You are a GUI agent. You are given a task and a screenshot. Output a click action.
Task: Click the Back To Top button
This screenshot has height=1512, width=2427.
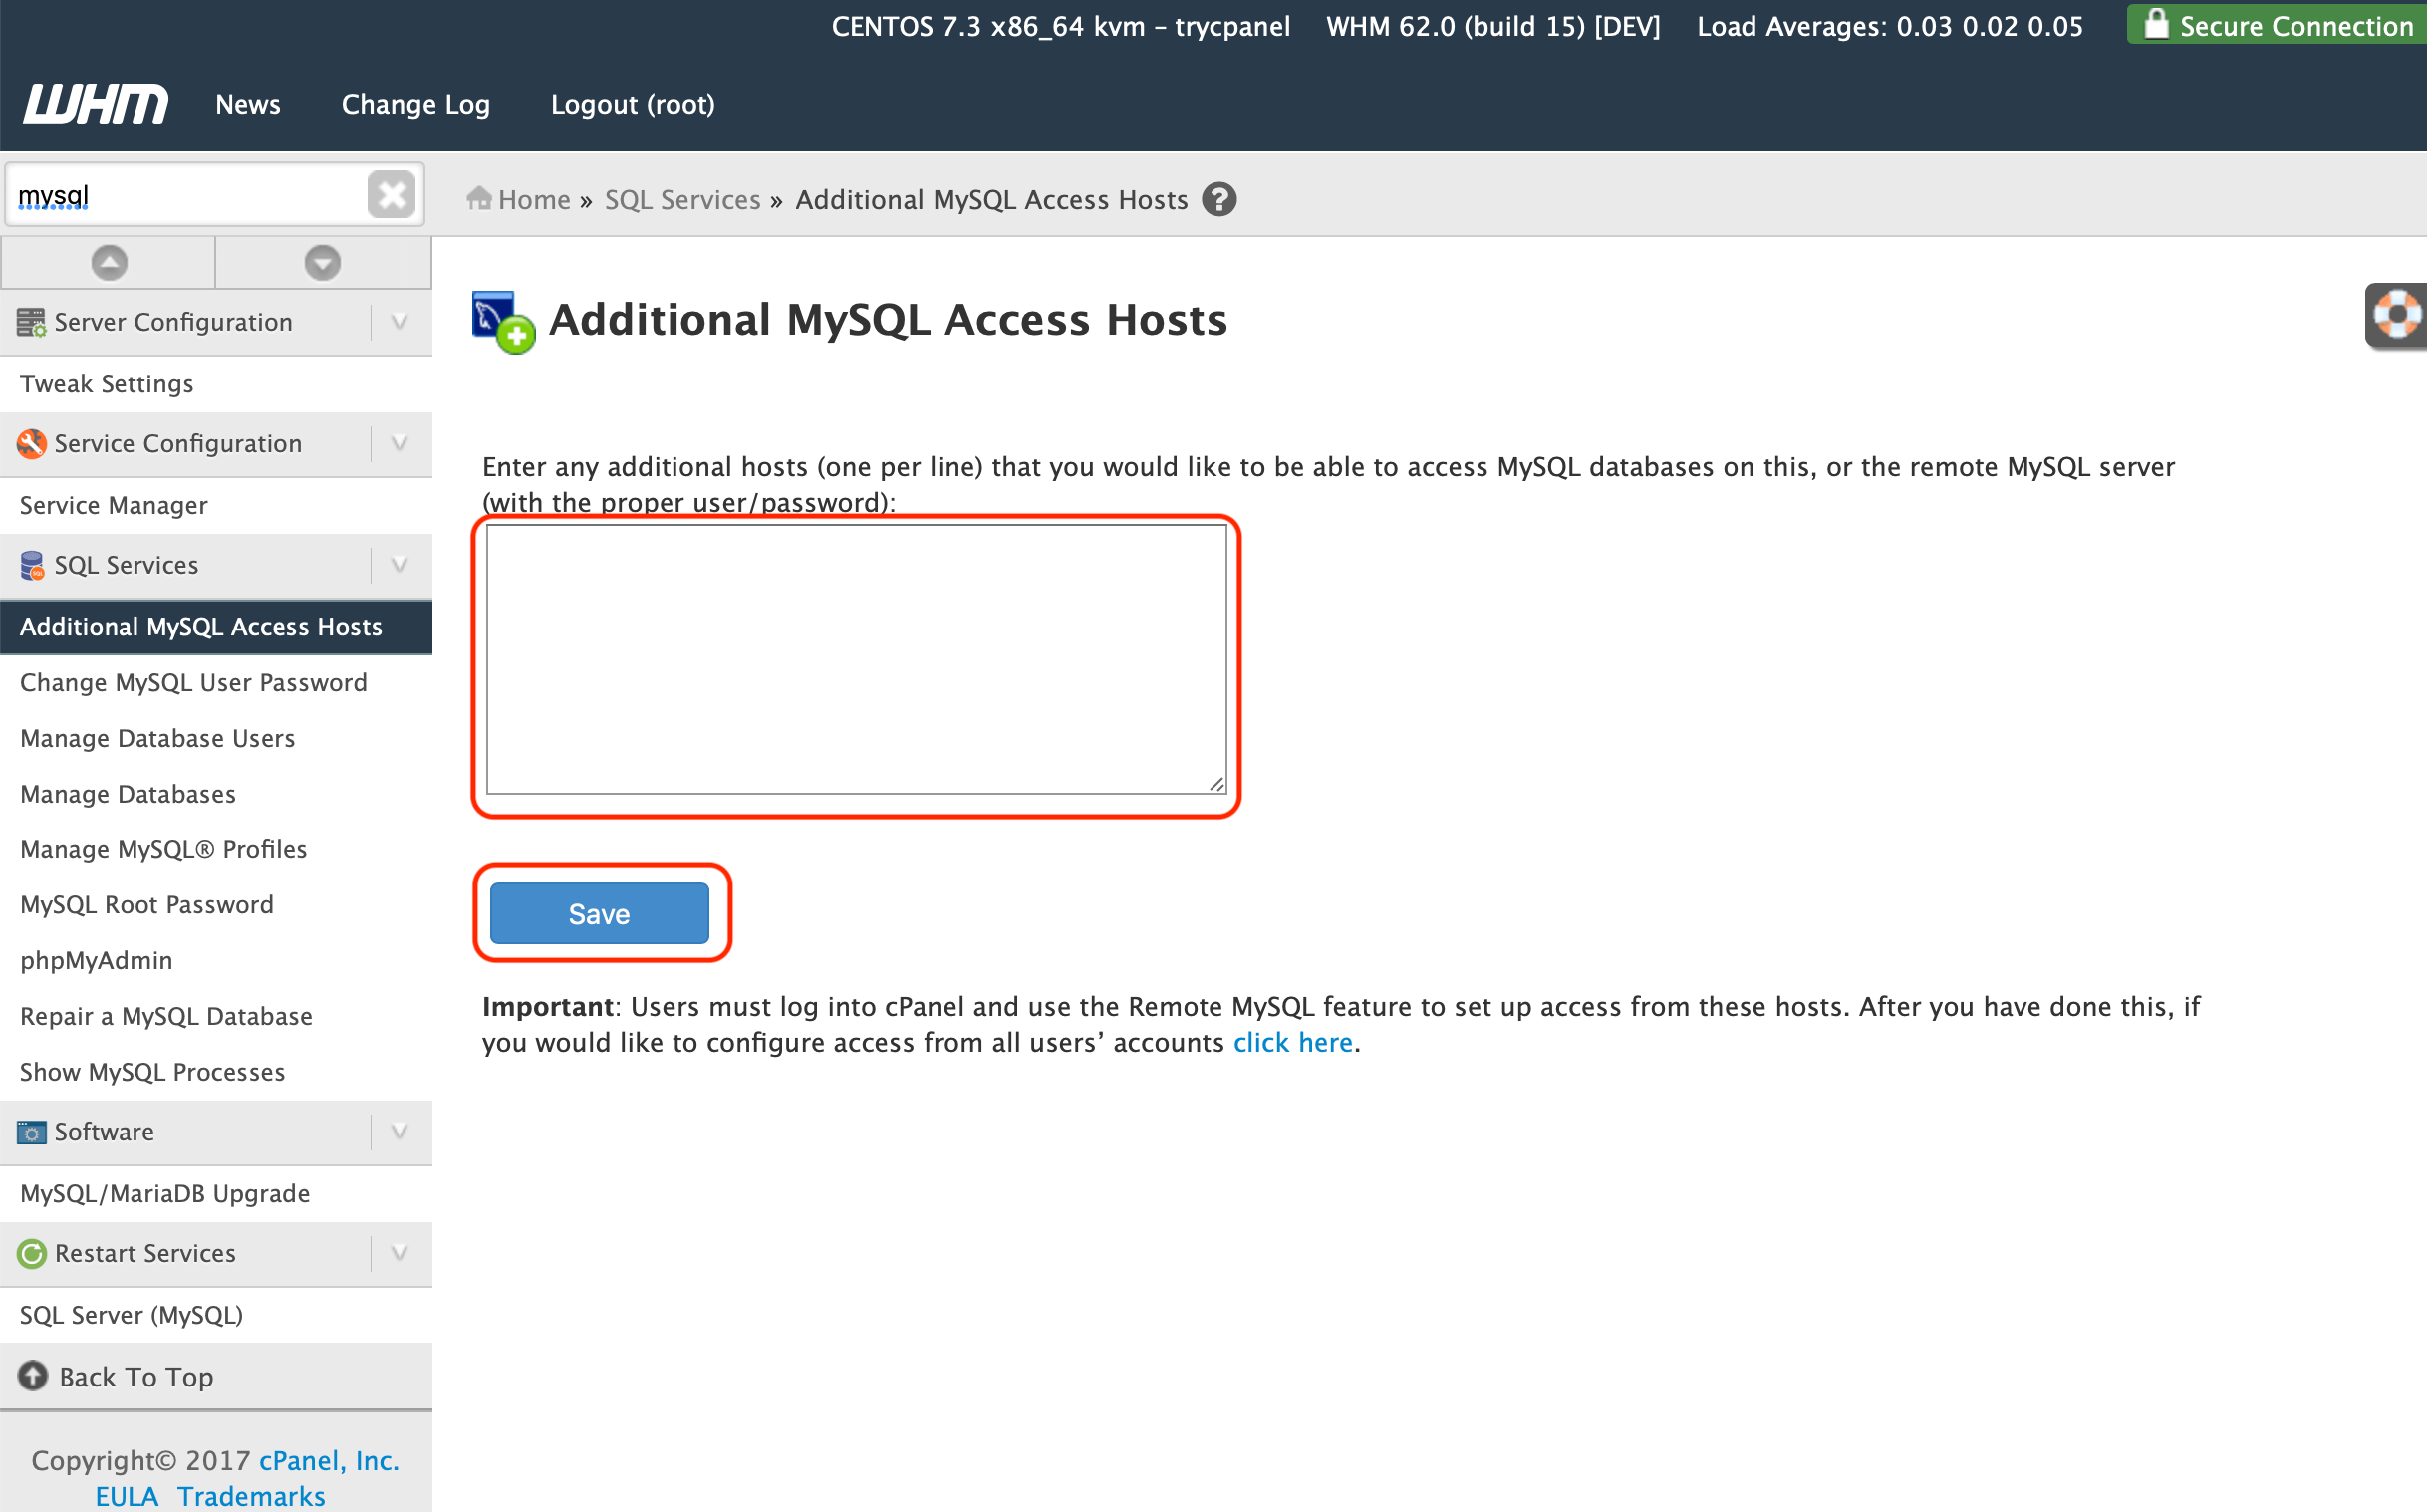(x=135, y=1377)
